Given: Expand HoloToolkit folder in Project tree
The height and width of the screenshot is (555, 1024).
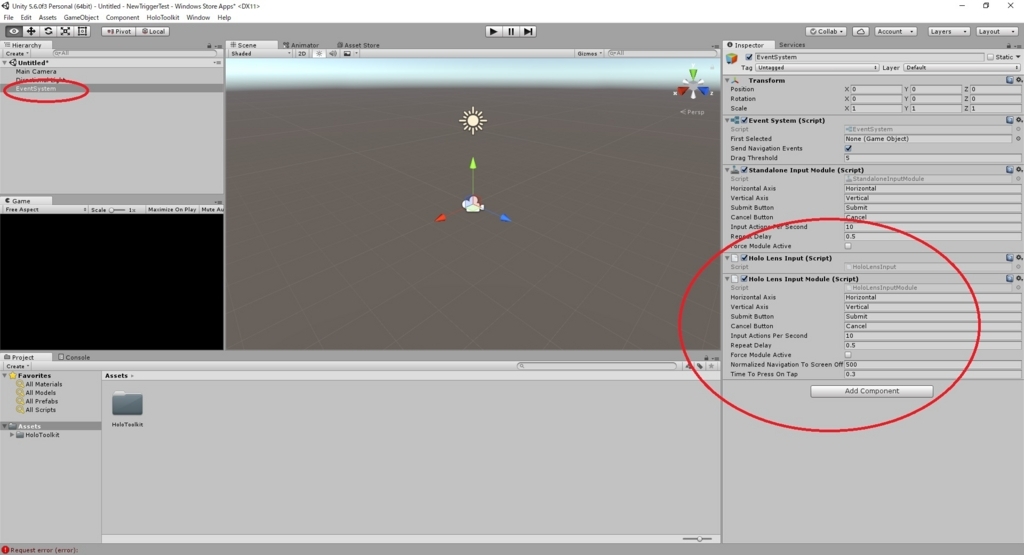Looking at the screenshot, I should 12,435.
